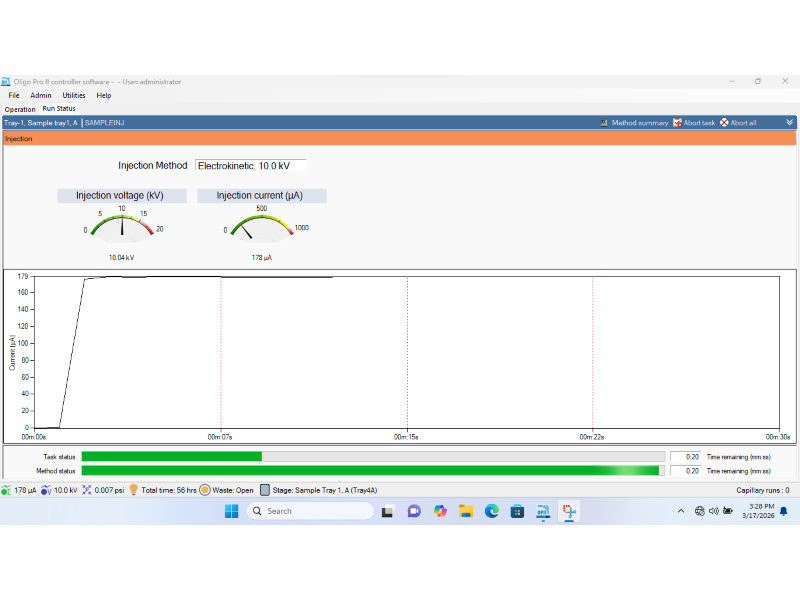Click the Abort all icon
Image resolution: width=800 pixels, height=600 pixels.
click(724, 123)
